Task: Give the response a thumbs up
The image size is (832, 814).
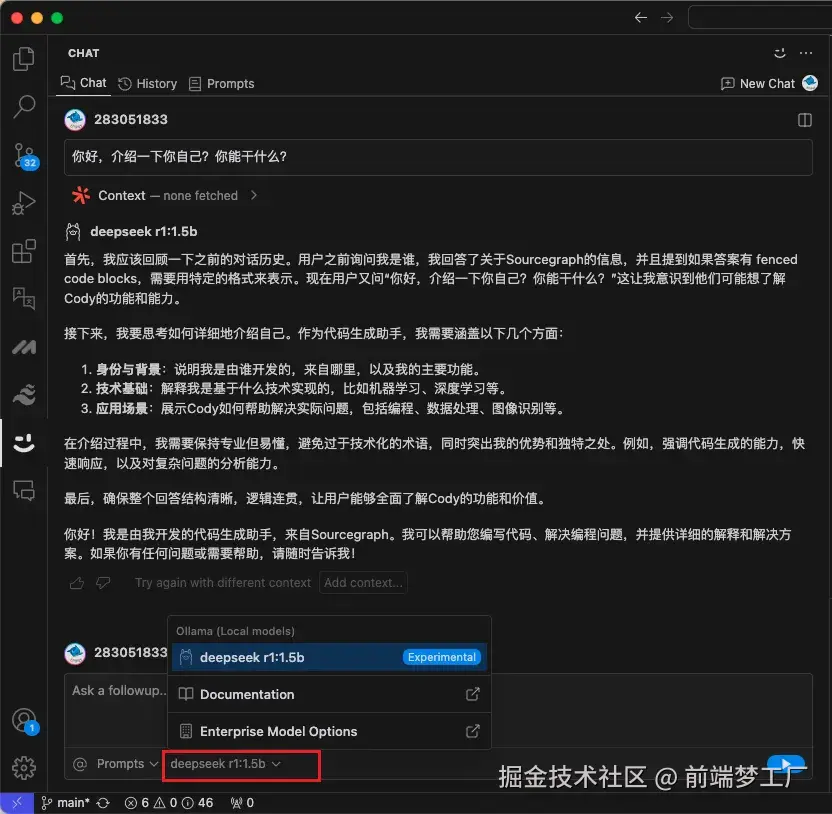Action: pyautogui.click(x=77, y=583)
